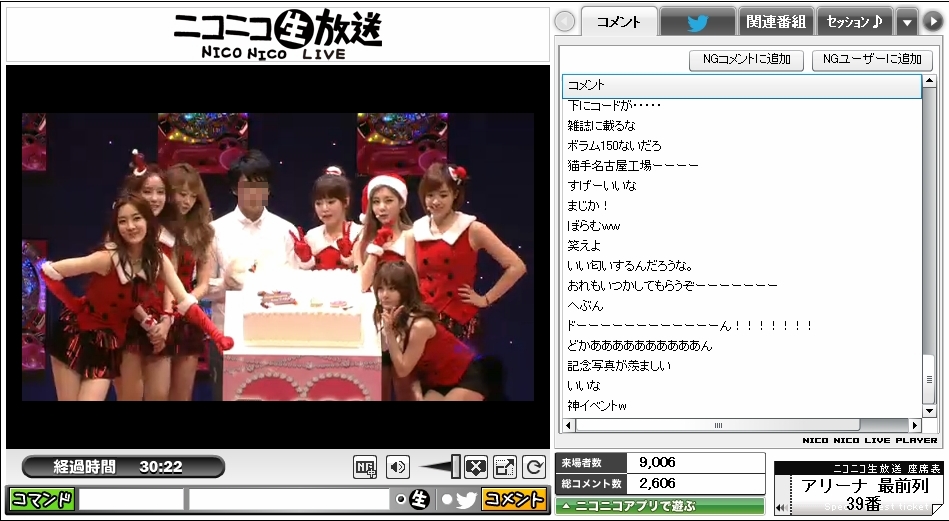Click the 総コメント数 value 2,606
The image size is (949, 521).
click(x=657, y=483)
